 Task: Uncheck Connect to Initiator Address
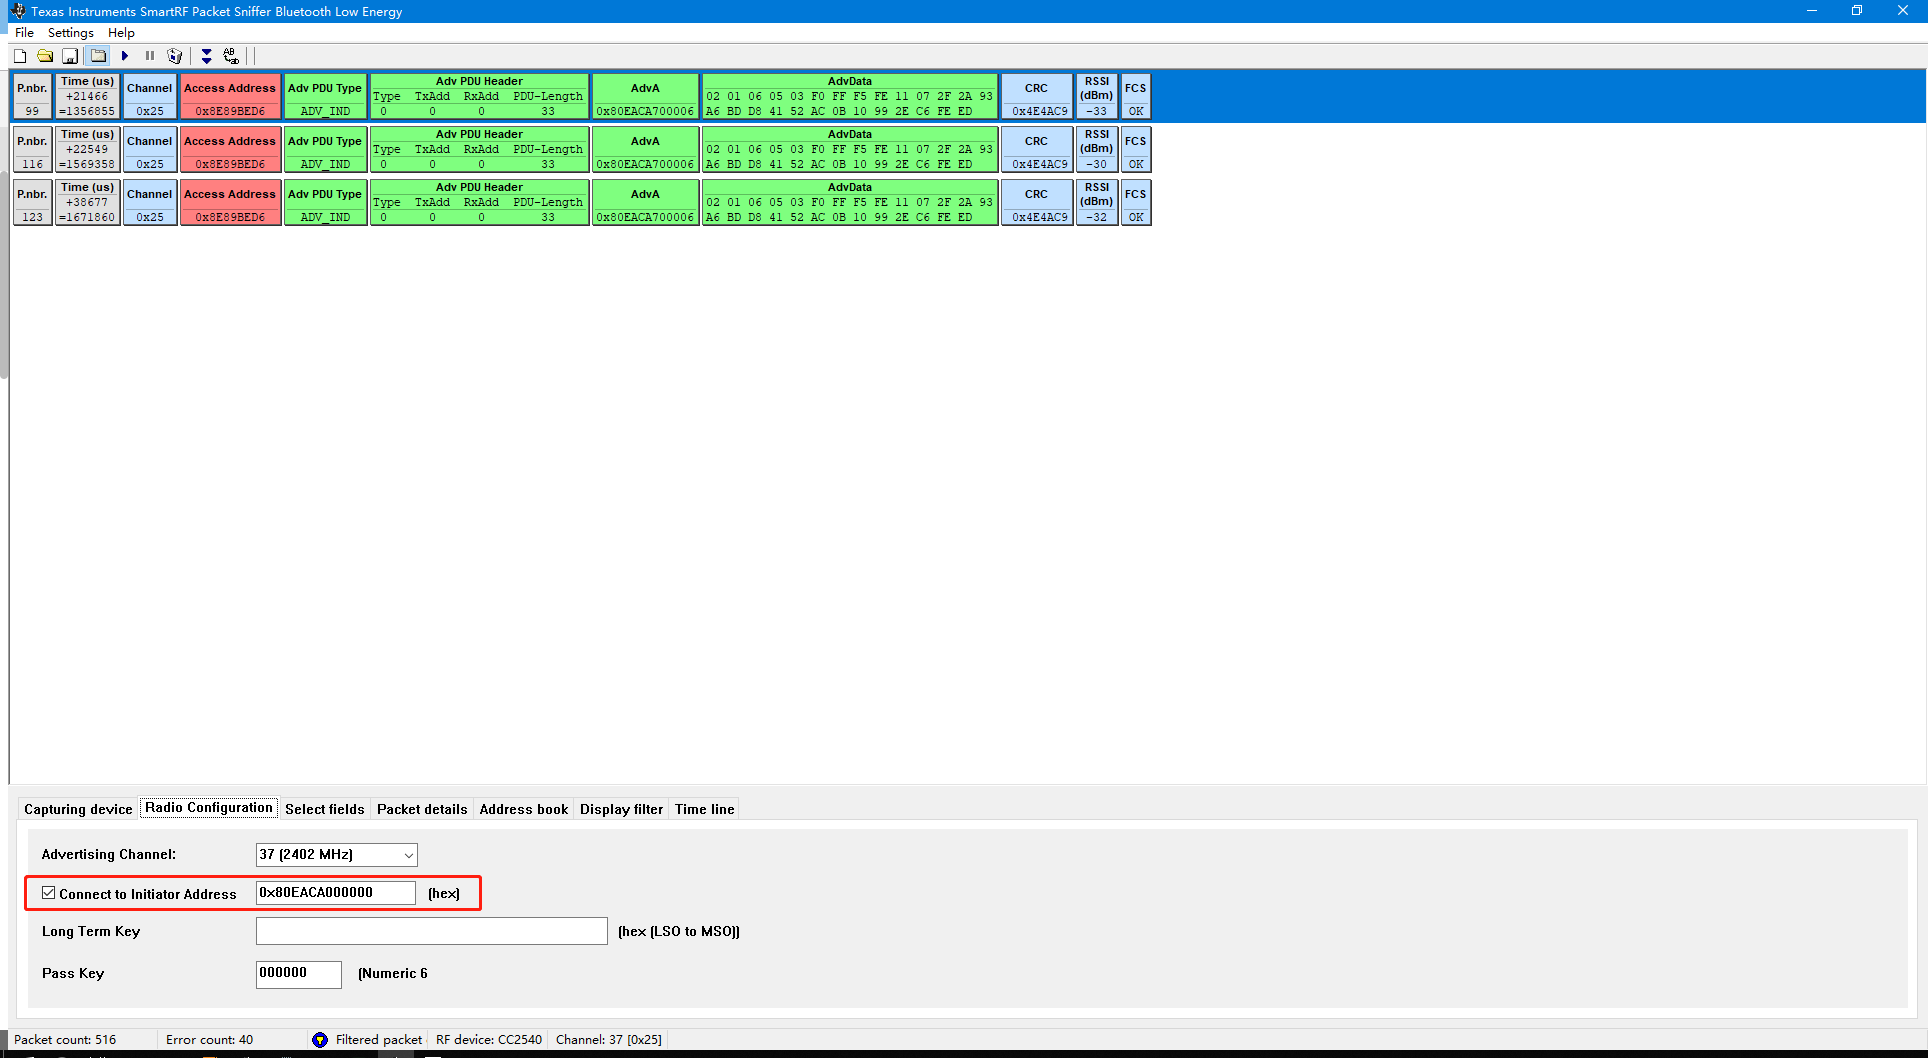[x=48, y=892]
